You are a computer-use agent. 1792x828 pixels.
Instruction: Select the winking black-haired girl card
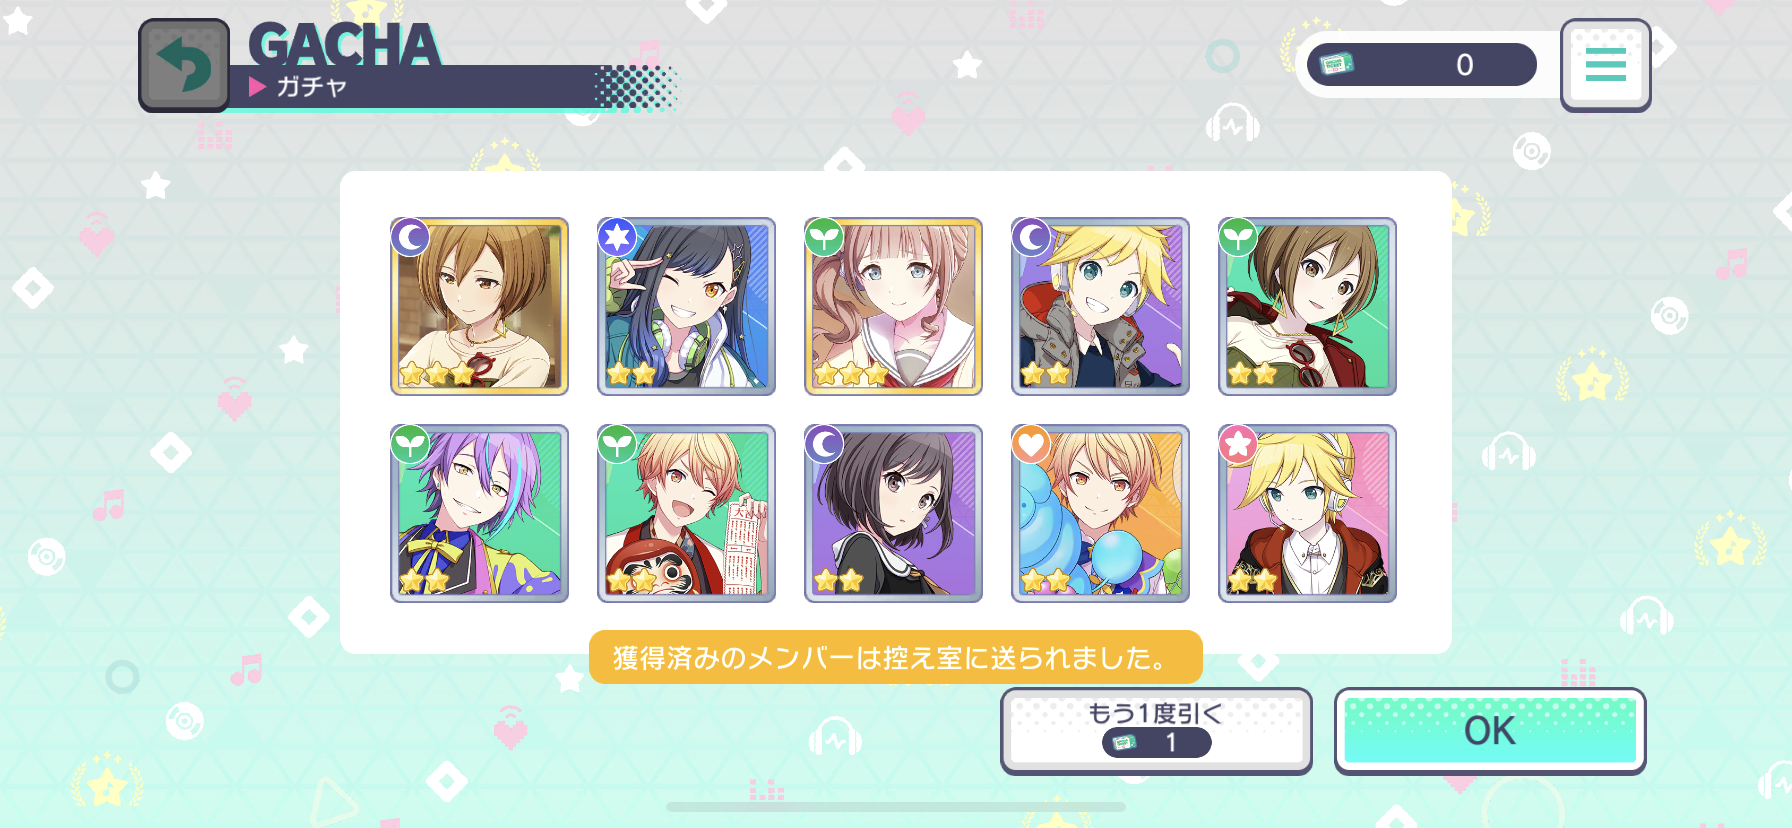click(686, 306)
